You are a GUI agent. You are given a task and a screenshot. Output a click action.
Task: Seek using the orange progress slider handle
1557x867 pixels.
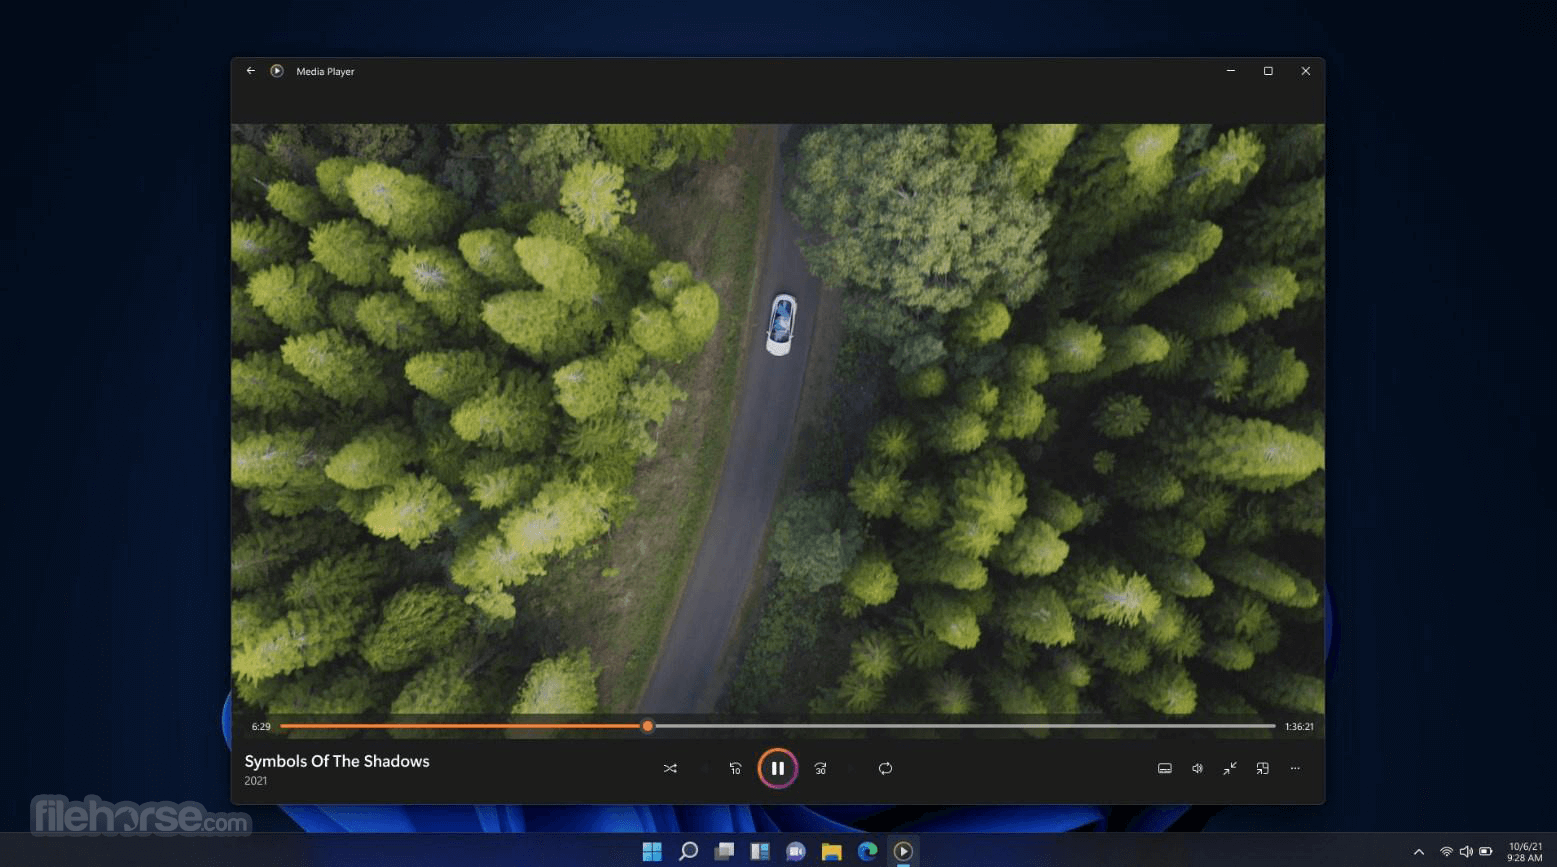[x=647, y=726]
